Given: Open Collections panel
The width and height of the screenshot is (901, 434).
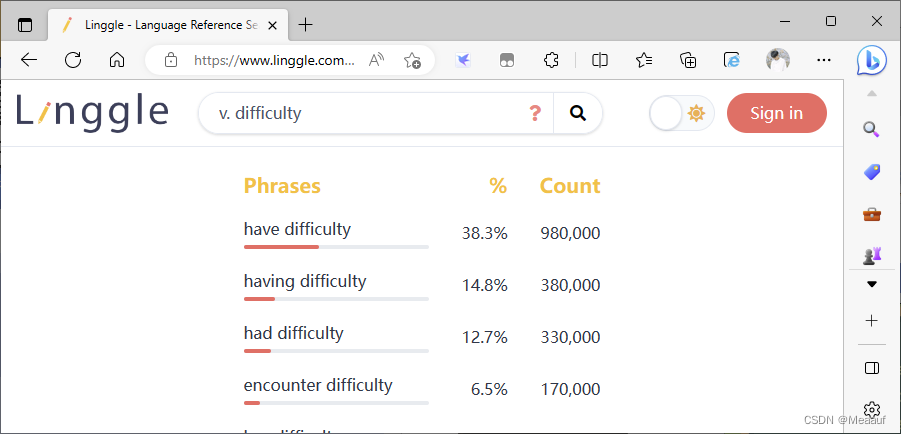Looking at the screenshot, I should click(x=688, y=60).
